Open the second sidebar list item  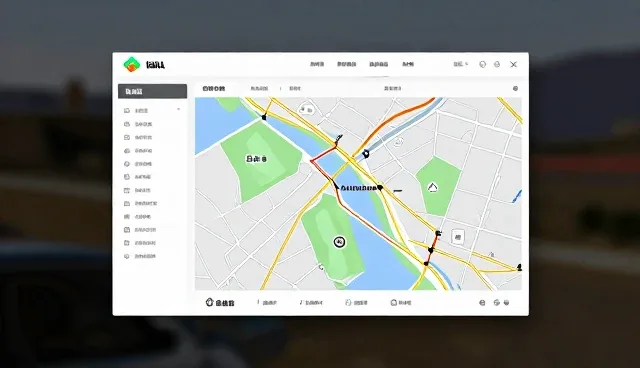138,124
